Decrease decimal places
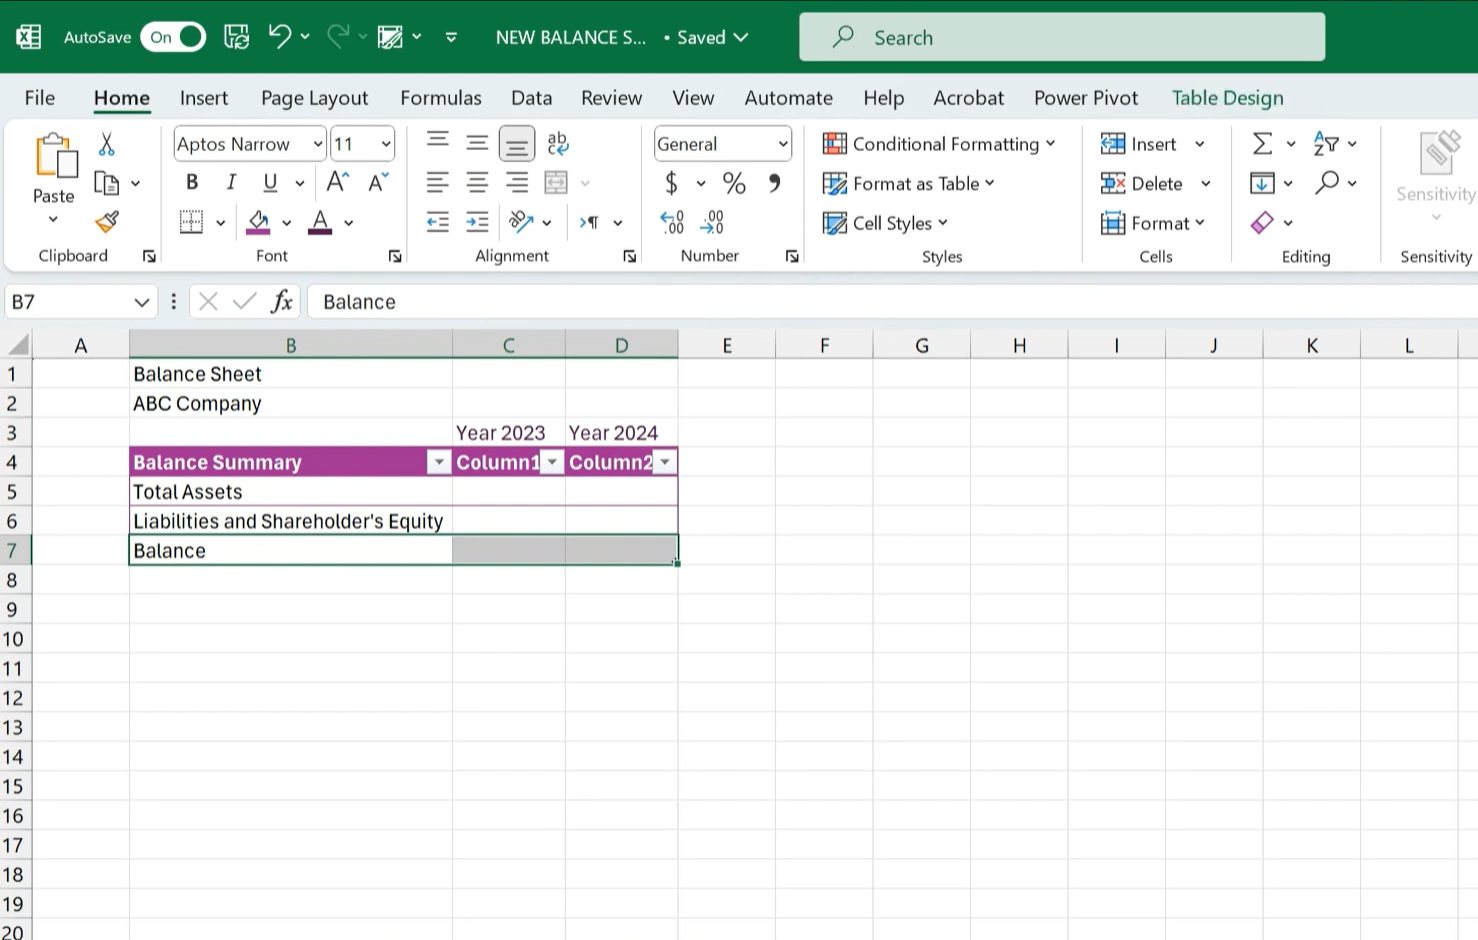The image size is (1478, 940). (713, 222)
